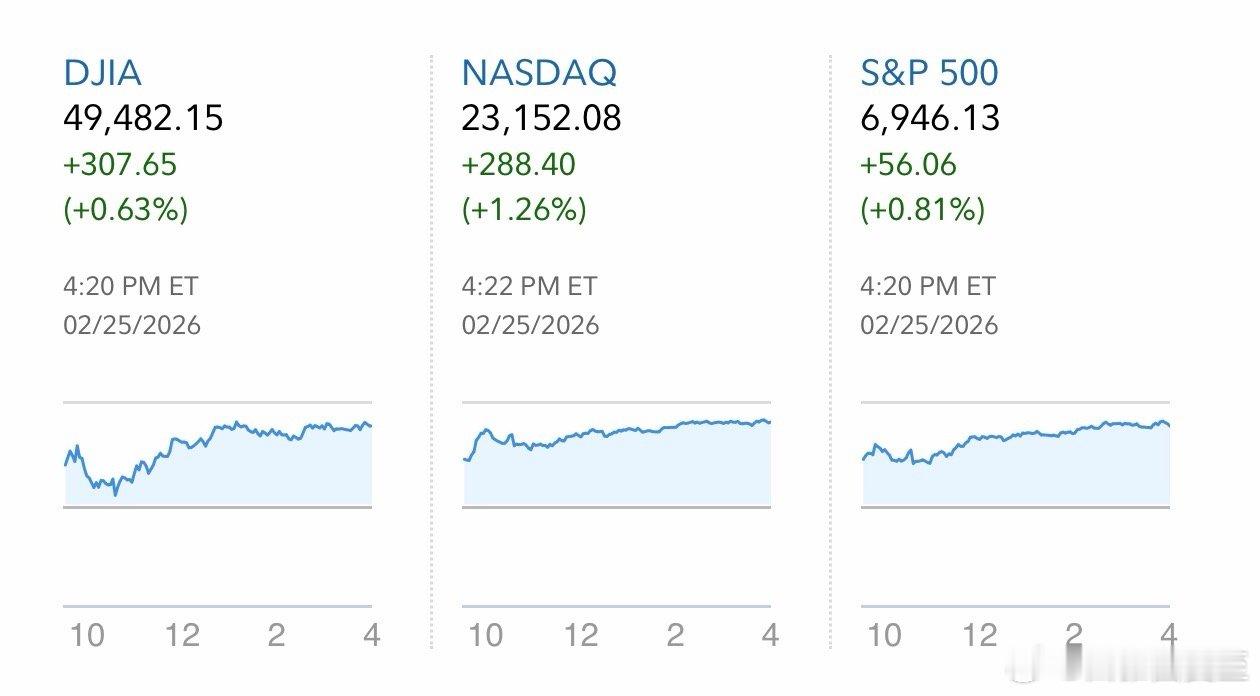Click the 12 axis label on NASDAQ chart

(x=581, y=635)
